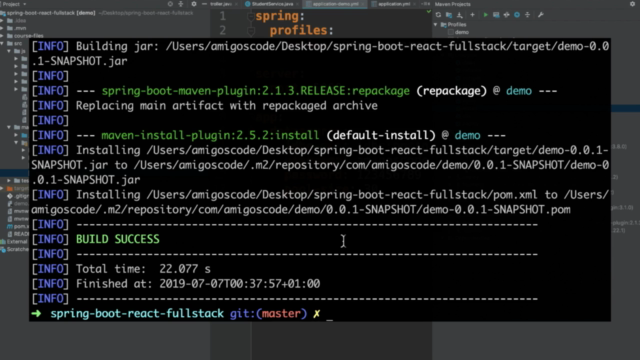Click spring-boot-maven-plugin:2.1.3.RELEASE:repackage text
This screenshot has height=360, width=640.
pos(256,91)
